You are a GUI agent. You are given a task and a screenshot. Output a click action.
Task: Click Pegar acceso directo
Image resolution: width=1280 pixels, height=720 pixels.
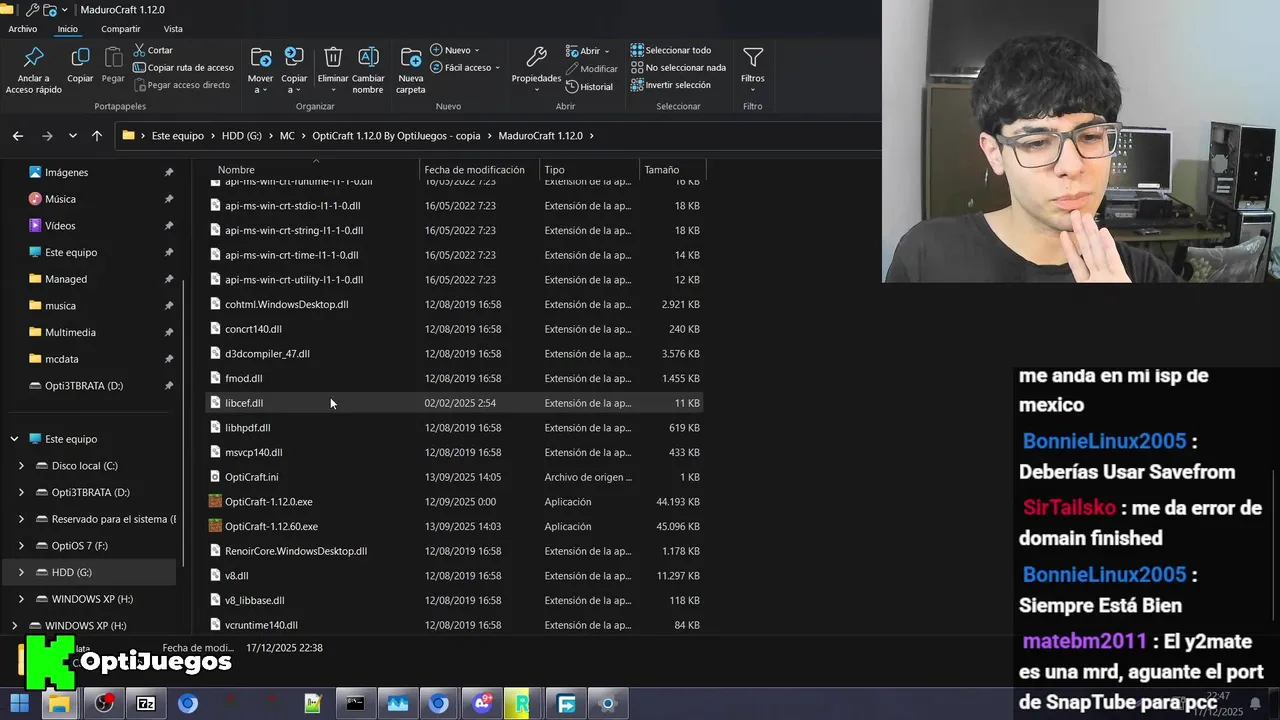pyautogui.click(x=181, y=85)
